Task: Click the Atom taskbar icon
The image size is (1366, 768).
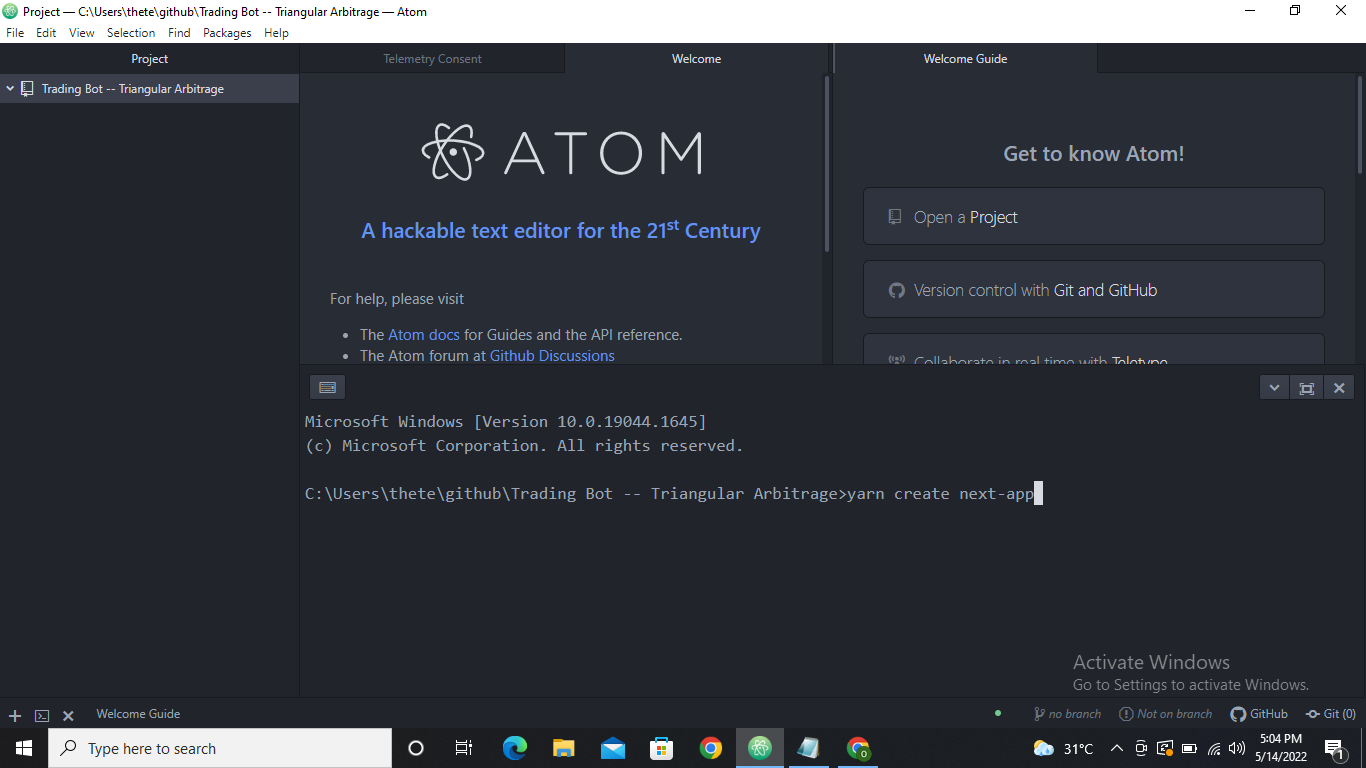Action: coord(760,748)
